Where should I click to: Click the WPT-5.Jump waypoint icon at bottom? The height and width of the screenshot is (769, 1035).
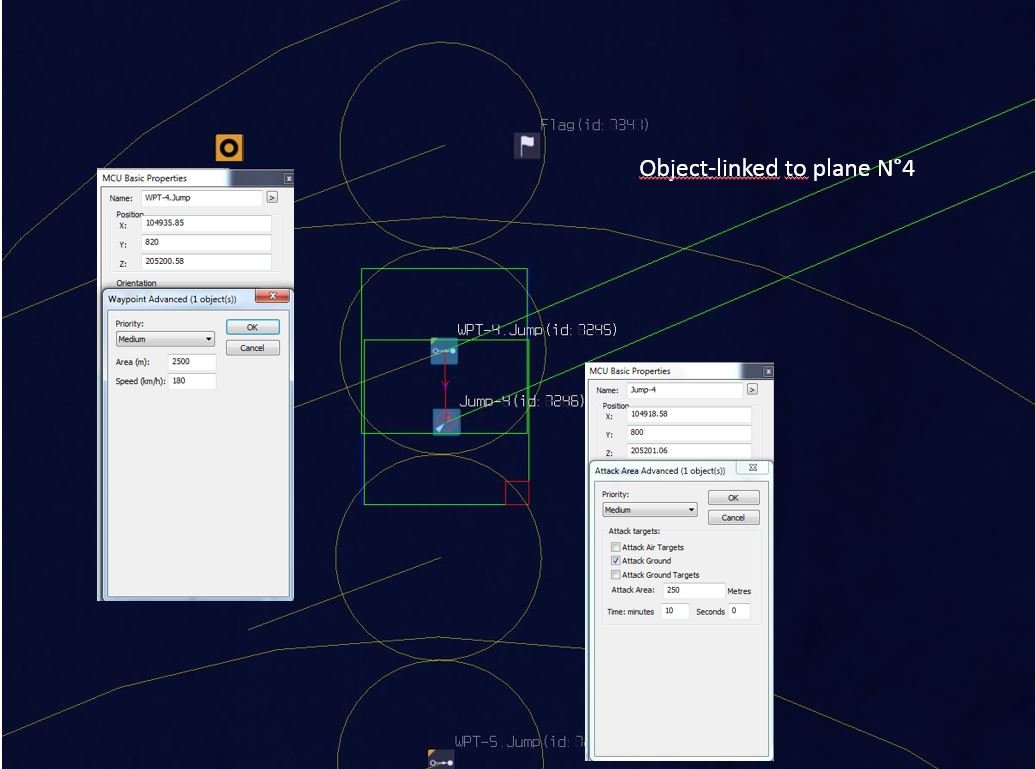tap(441, 760)
